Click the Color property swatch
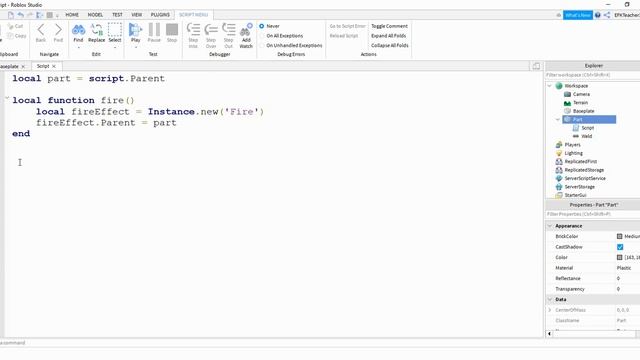Image resolution: width=640 pixels, height=360 pixels. (619, 258)
